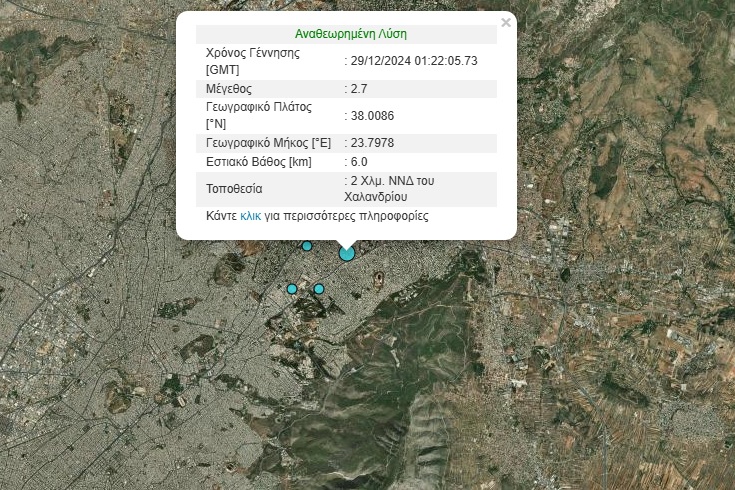Click the 'Γεωγραφικό Μήκος [°E]' label
The height and width of the screenshot is (490, 735).
(268, 143)
